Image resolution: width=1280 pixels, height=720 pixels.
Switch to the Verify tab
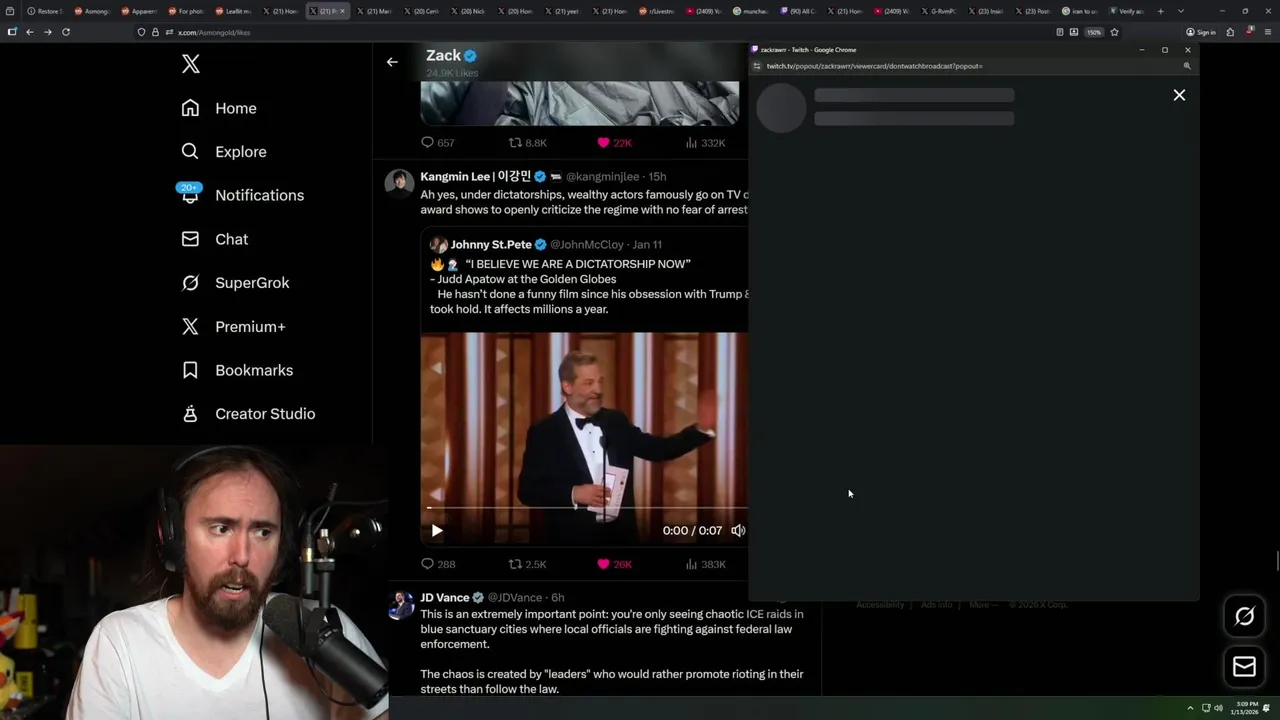click(x=1126, y=11)
